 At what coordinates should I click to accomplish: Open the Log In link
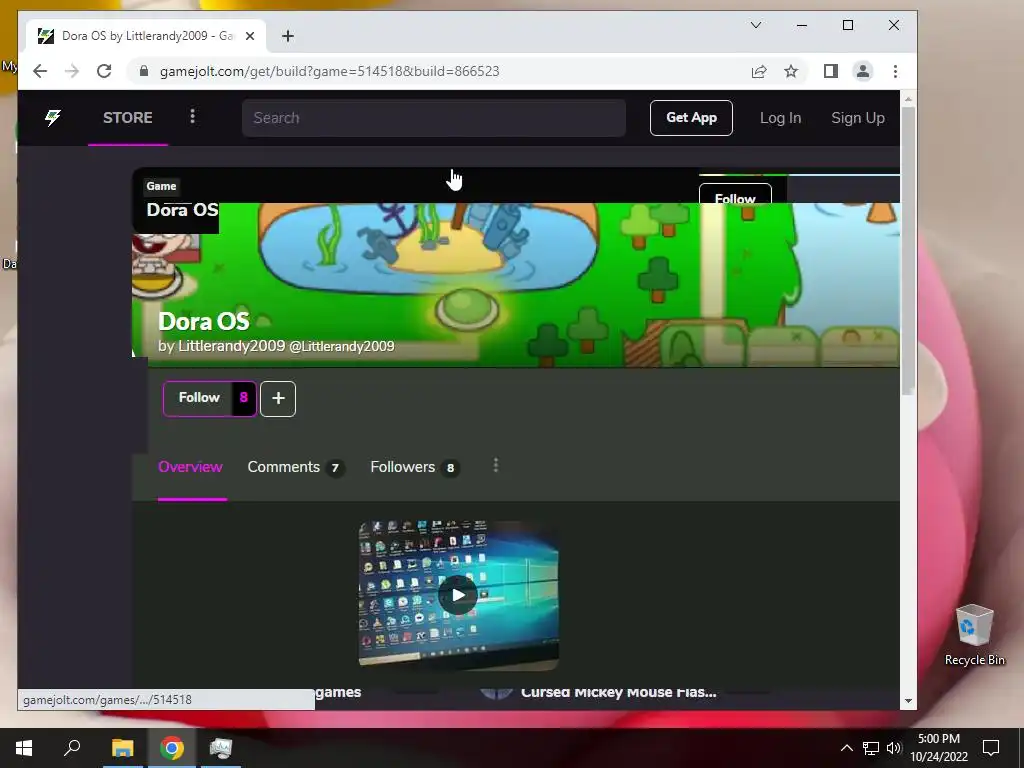coord(780,118)
